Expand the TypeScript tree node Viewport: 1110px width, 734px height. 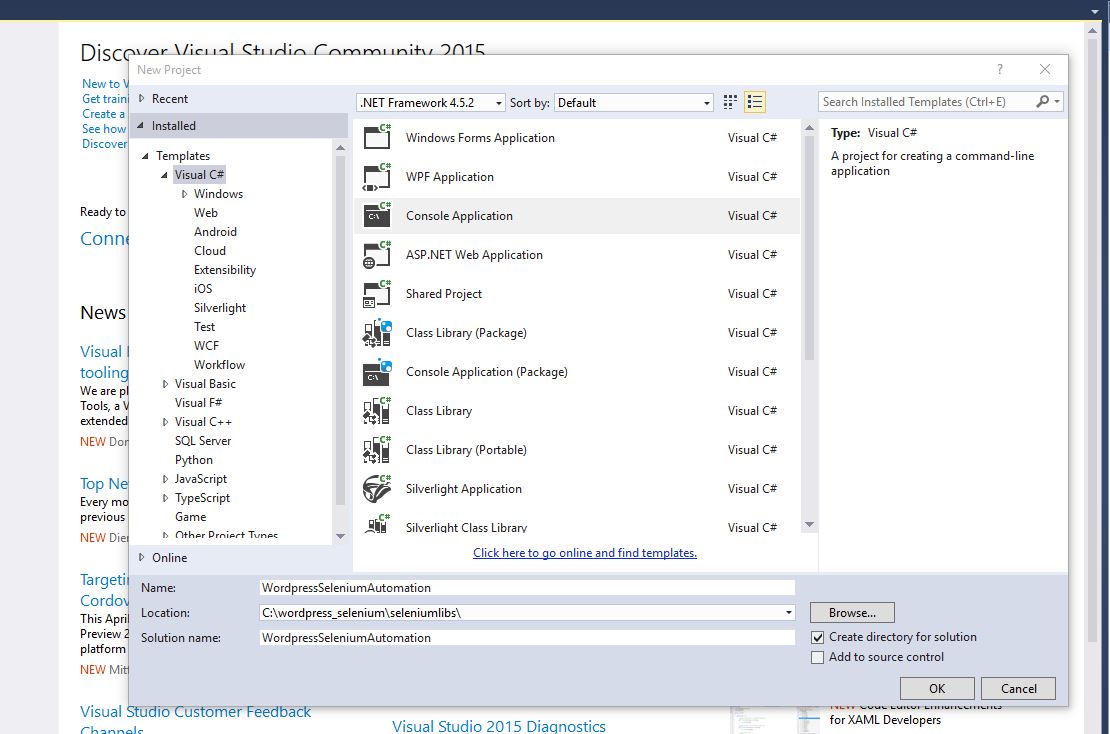[165, 498]
